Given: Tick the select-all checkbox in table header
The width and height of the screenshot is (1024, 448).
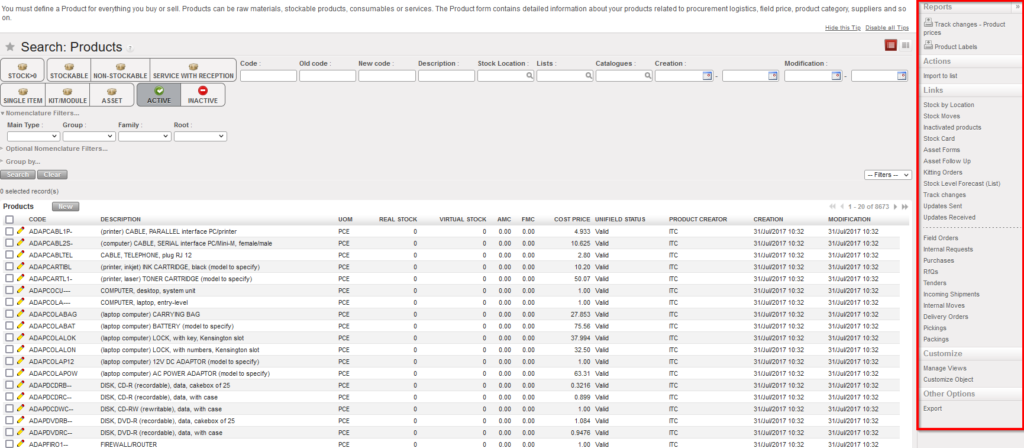Looking at the screenshot, I should [x=9, y=218].
